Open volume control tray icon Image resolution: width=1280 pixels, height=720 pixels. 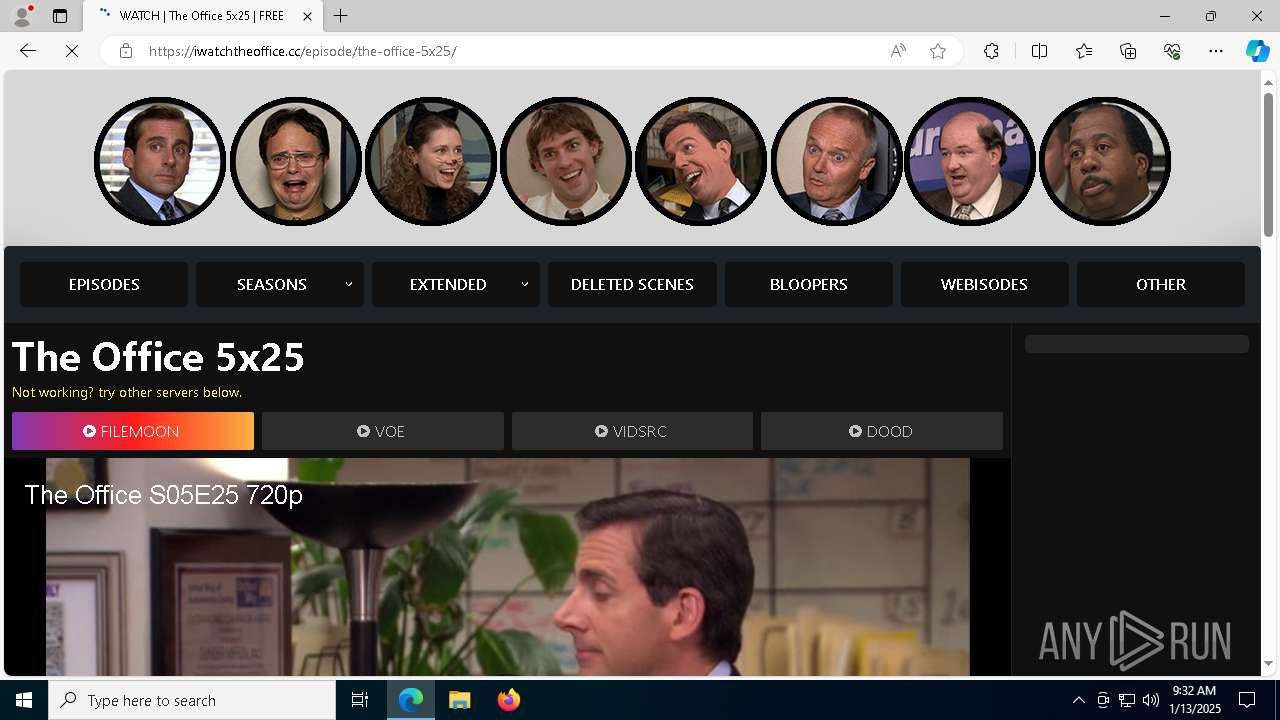pos(1151,700)
